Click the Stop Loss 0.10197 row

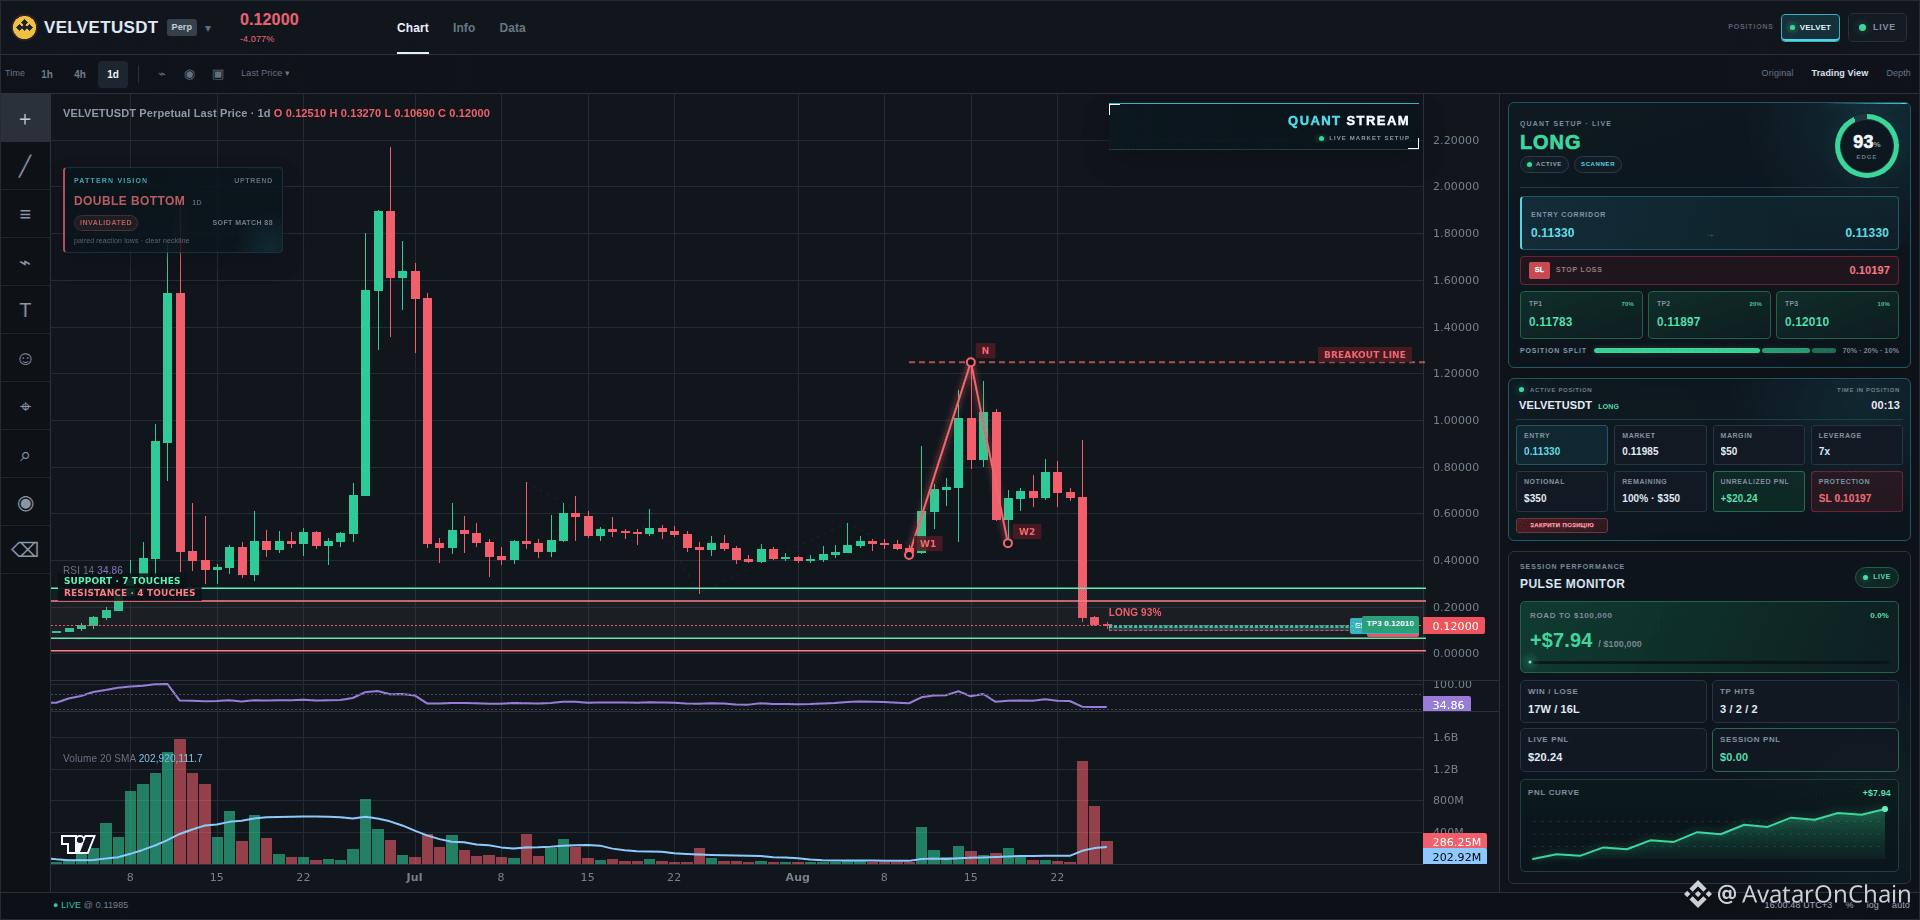pyautogui.click(x=1709, y=270)
